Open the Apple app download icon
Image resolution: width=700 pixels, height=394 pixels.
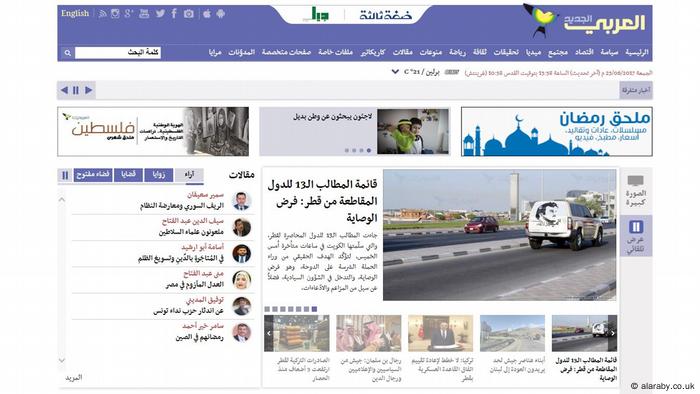tap(207, 13)
